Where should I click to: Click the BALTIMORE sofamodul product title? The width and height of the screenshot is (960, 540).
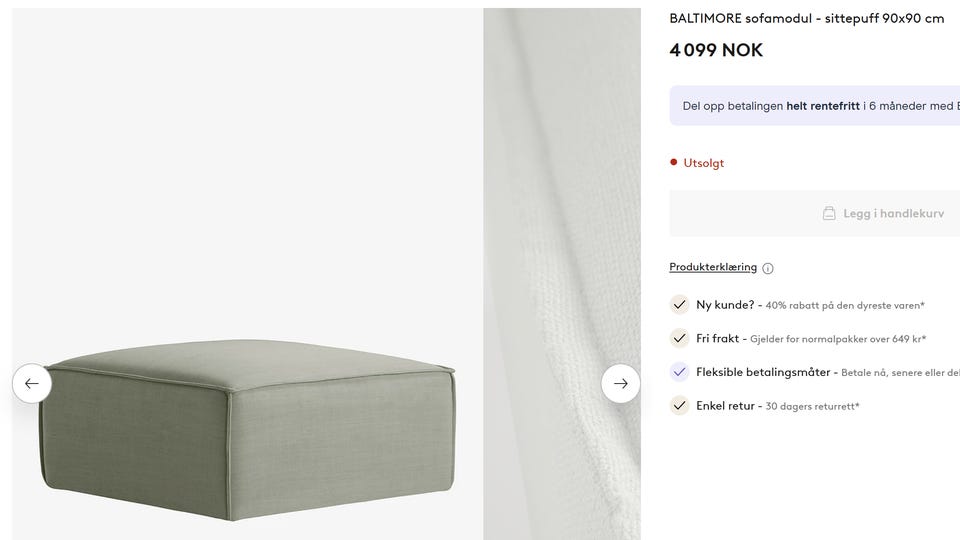tap(807, 18)
